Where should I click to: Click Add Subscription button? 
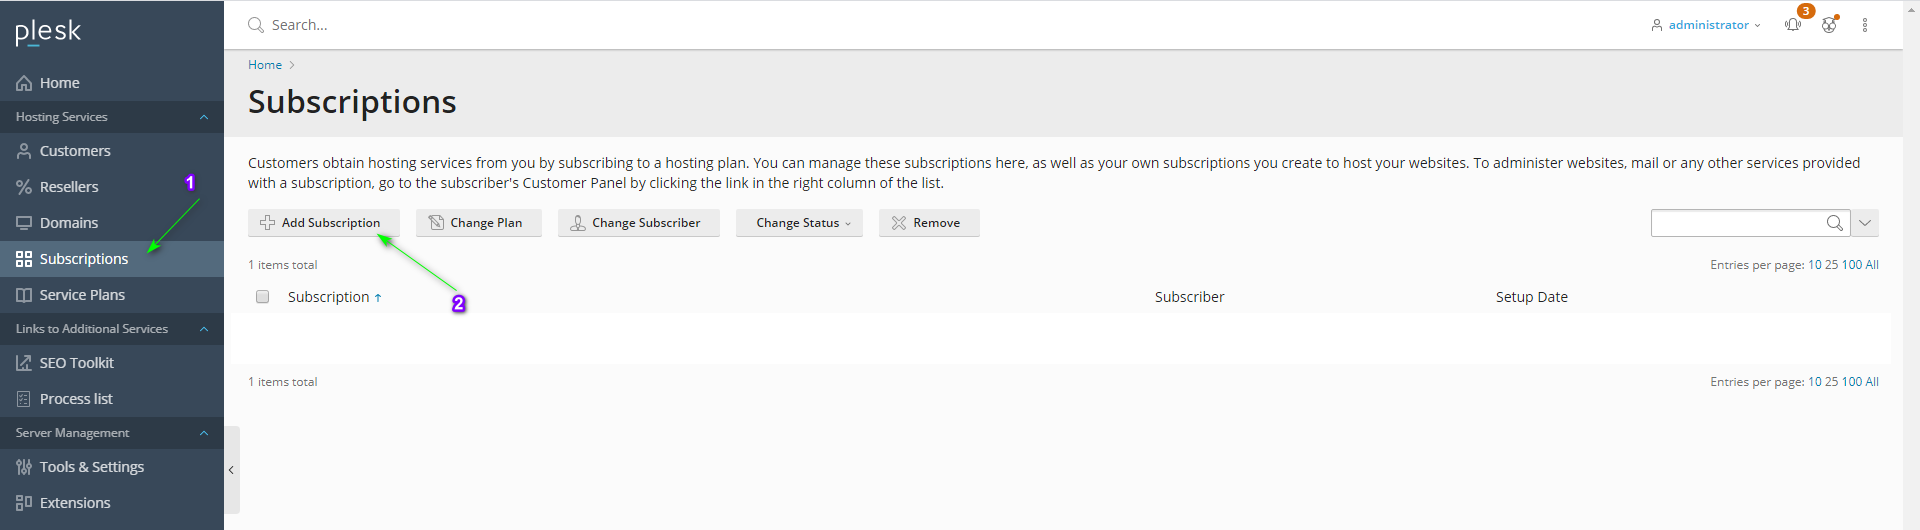(x=324, y=223)
